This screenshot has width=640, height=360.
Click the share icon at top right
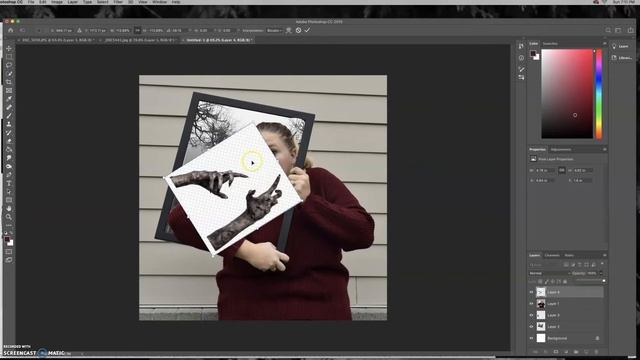click(631, 30)
